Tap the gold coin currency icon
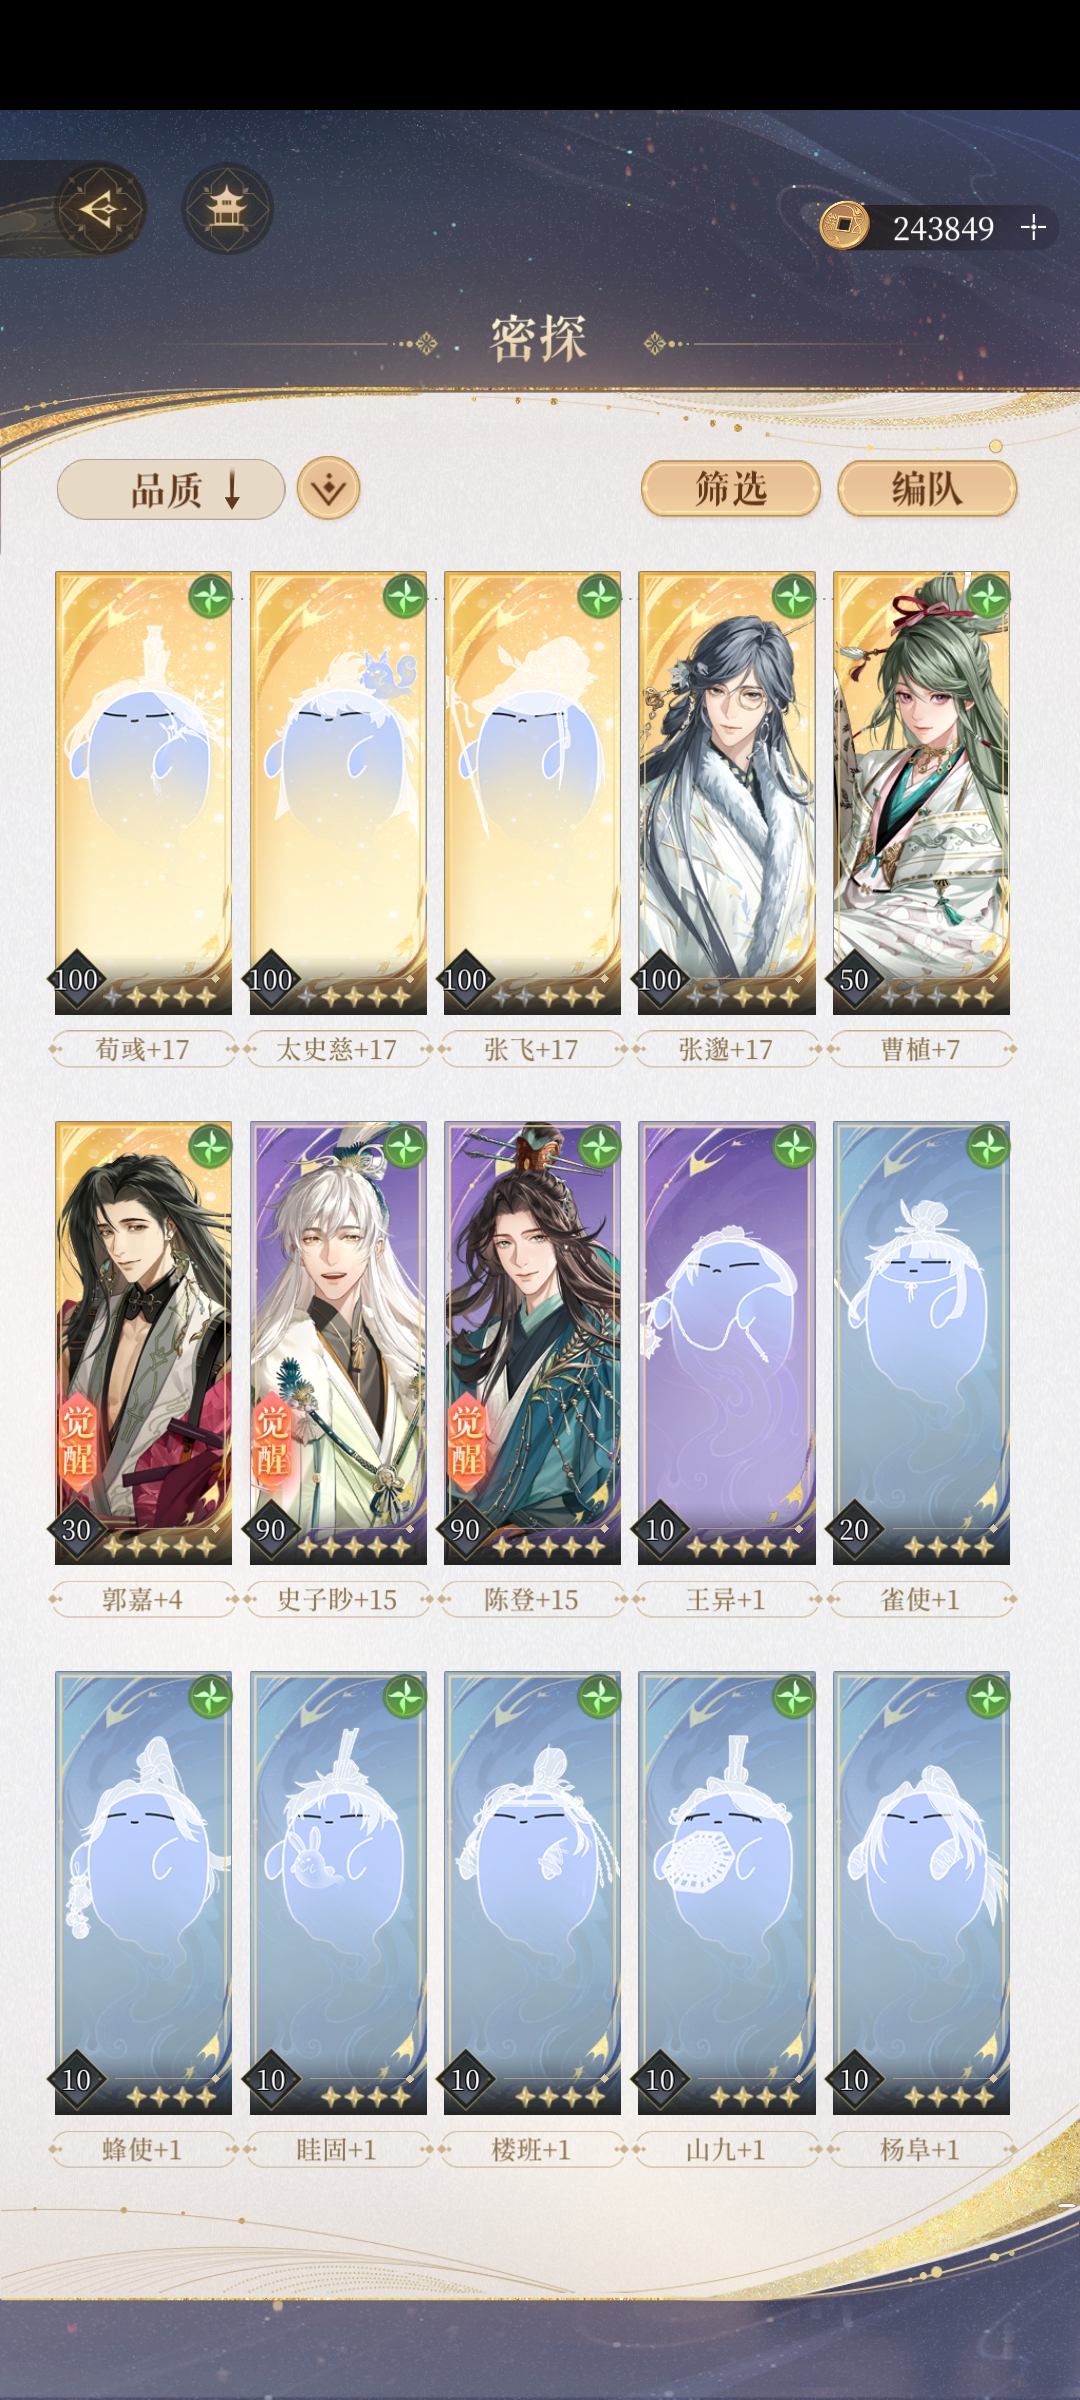1080x2400 pixels. 844,226
